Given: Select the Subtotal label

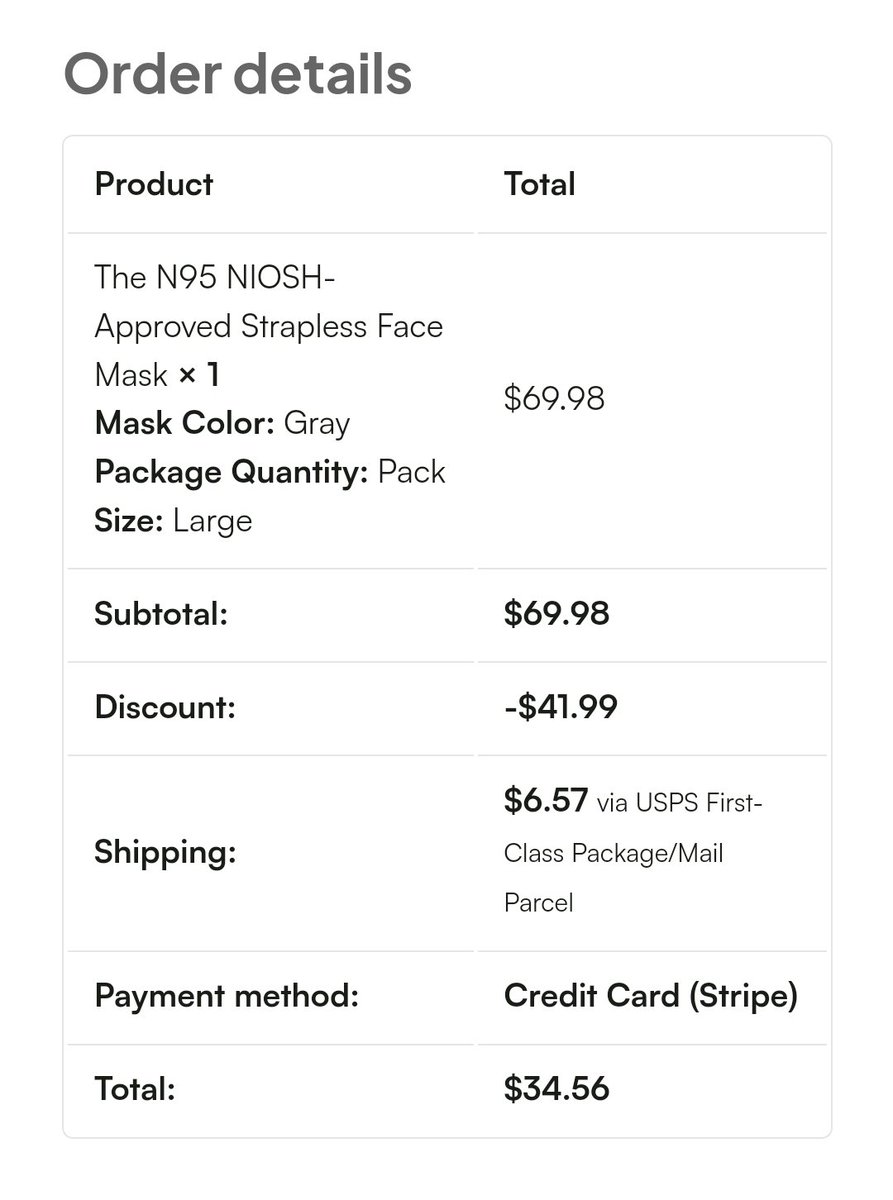Looking at the screenshot, I should [161, 614].
